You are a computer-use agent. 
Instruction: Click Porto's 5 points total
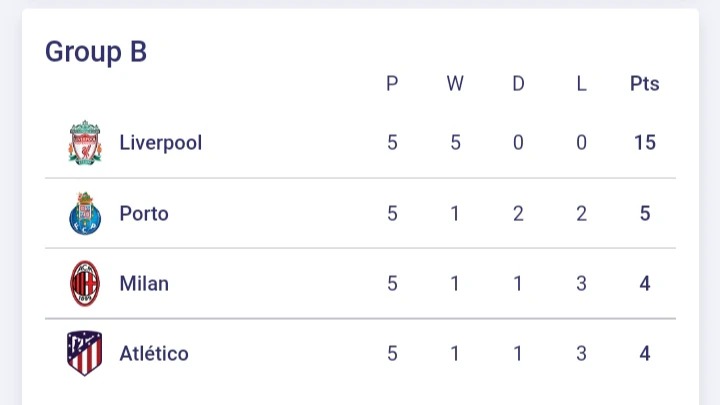click(x=645, y=214)
